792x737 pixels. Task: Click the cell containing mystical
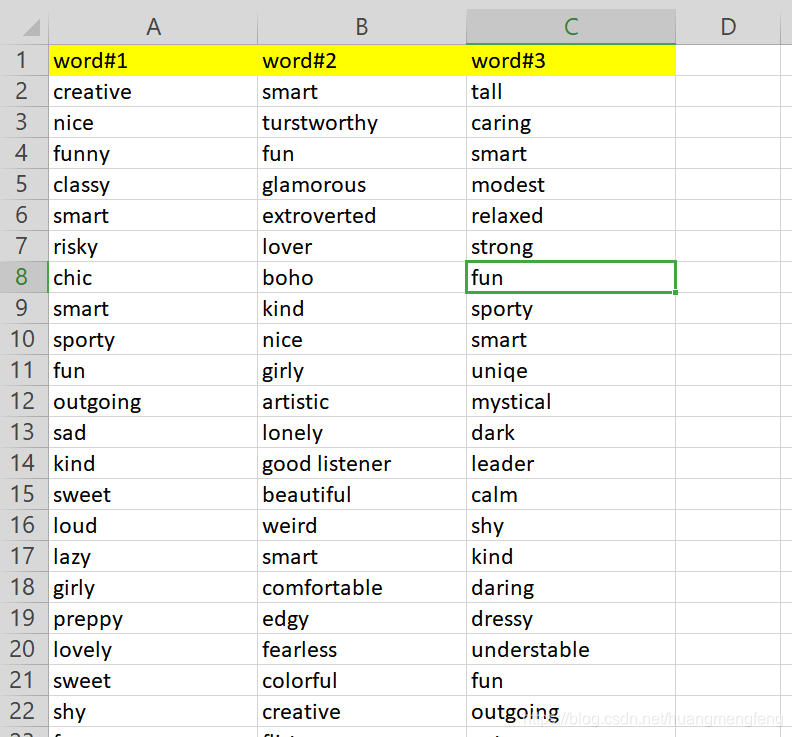pyautogui.click(x=571, y=401)
